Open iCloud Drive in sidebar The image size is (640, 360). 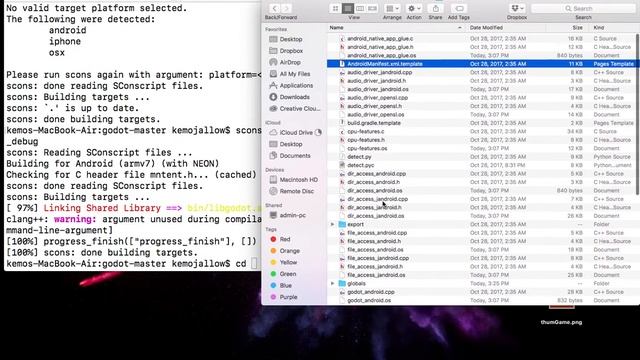[296, 133]
